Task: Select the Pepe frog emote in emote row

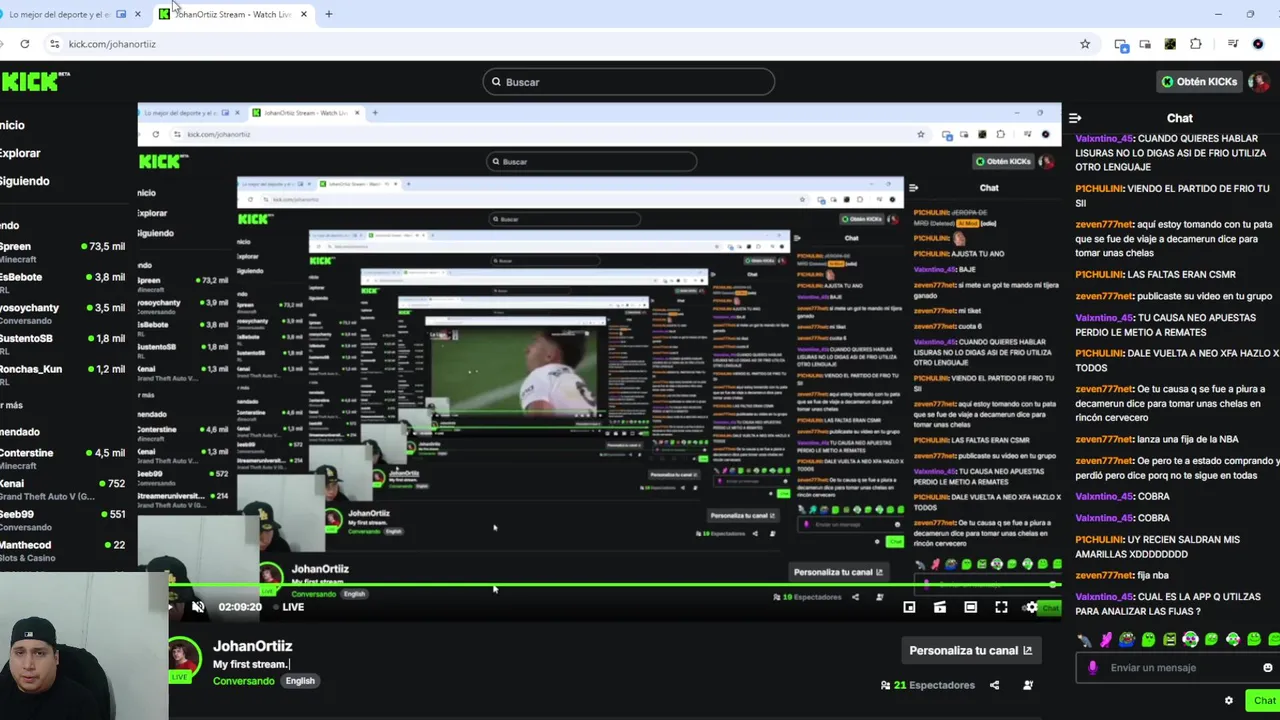Action: [1127, 639]
